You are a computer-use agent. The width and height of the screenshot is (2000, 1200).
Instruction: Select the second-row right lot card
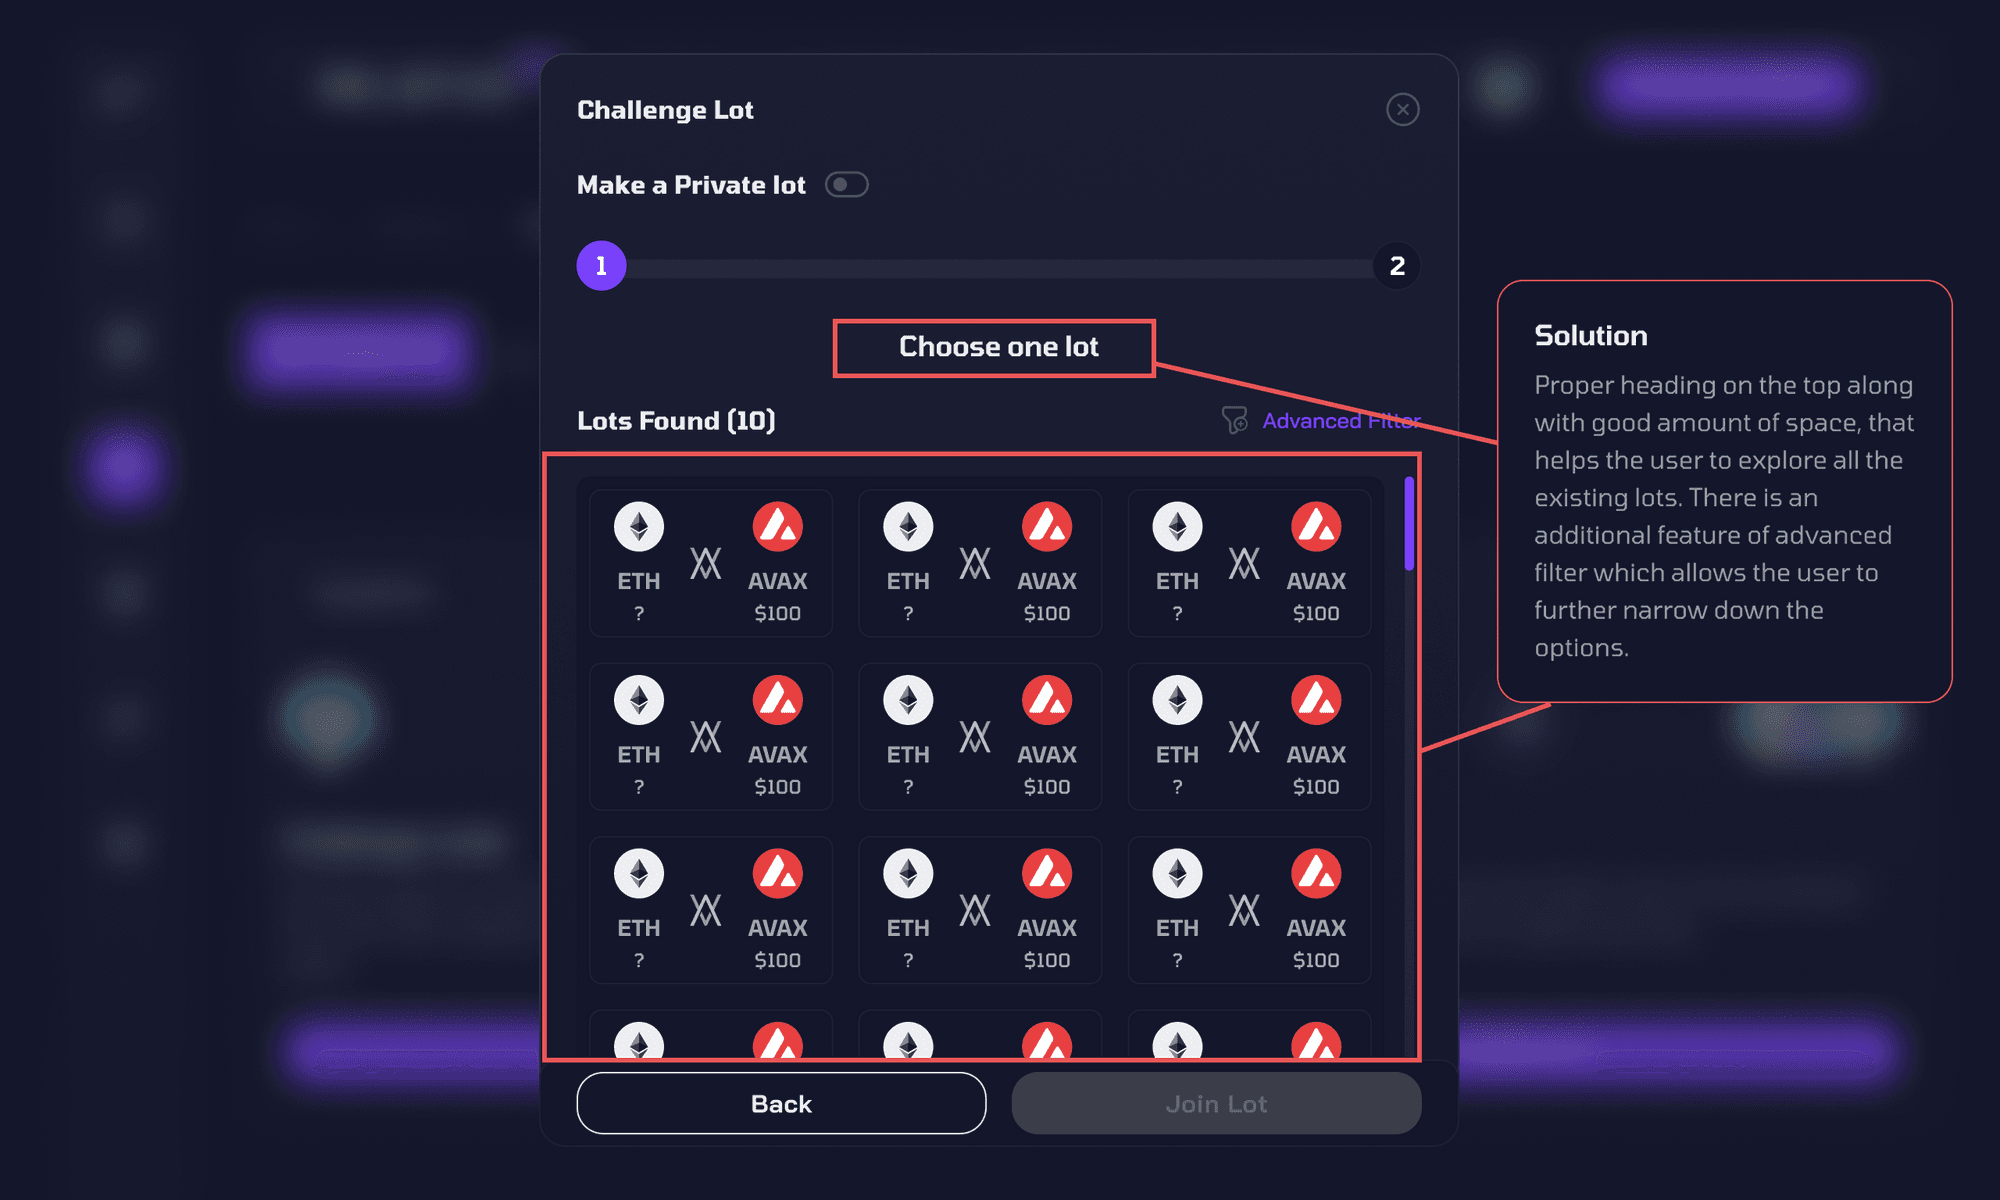(1249, 737)
